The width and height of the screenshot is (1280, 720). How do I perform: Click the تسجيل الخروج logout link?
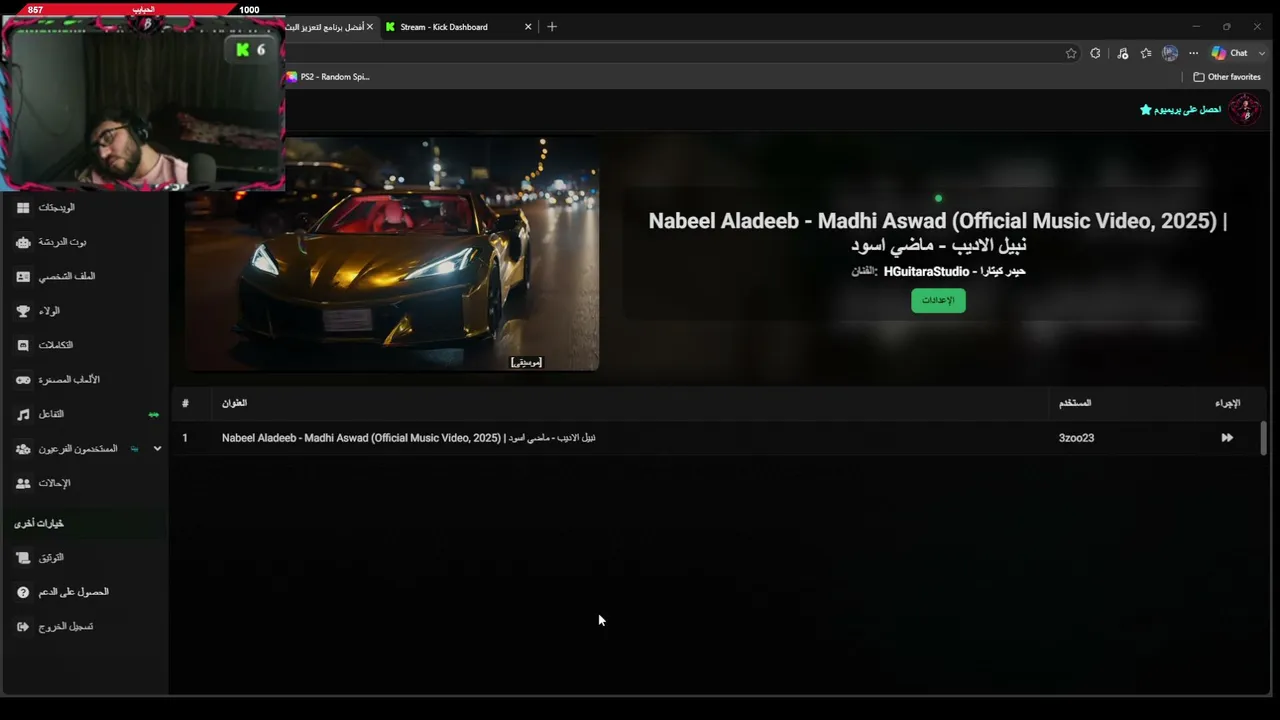(66, 627)
